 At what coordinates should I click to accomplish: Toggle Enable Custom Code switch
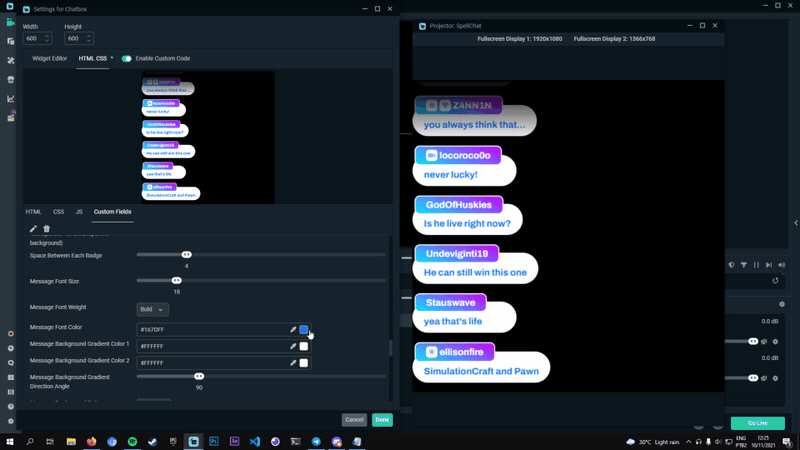[x=127, y=59]
